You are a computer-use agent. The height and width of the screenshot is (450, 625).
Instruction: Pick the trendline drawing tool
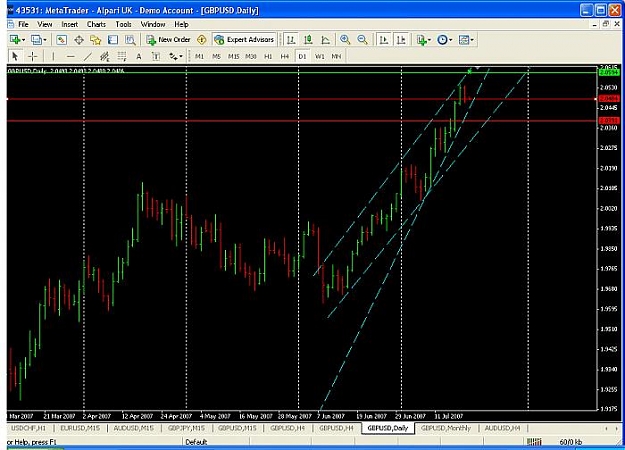88,56
